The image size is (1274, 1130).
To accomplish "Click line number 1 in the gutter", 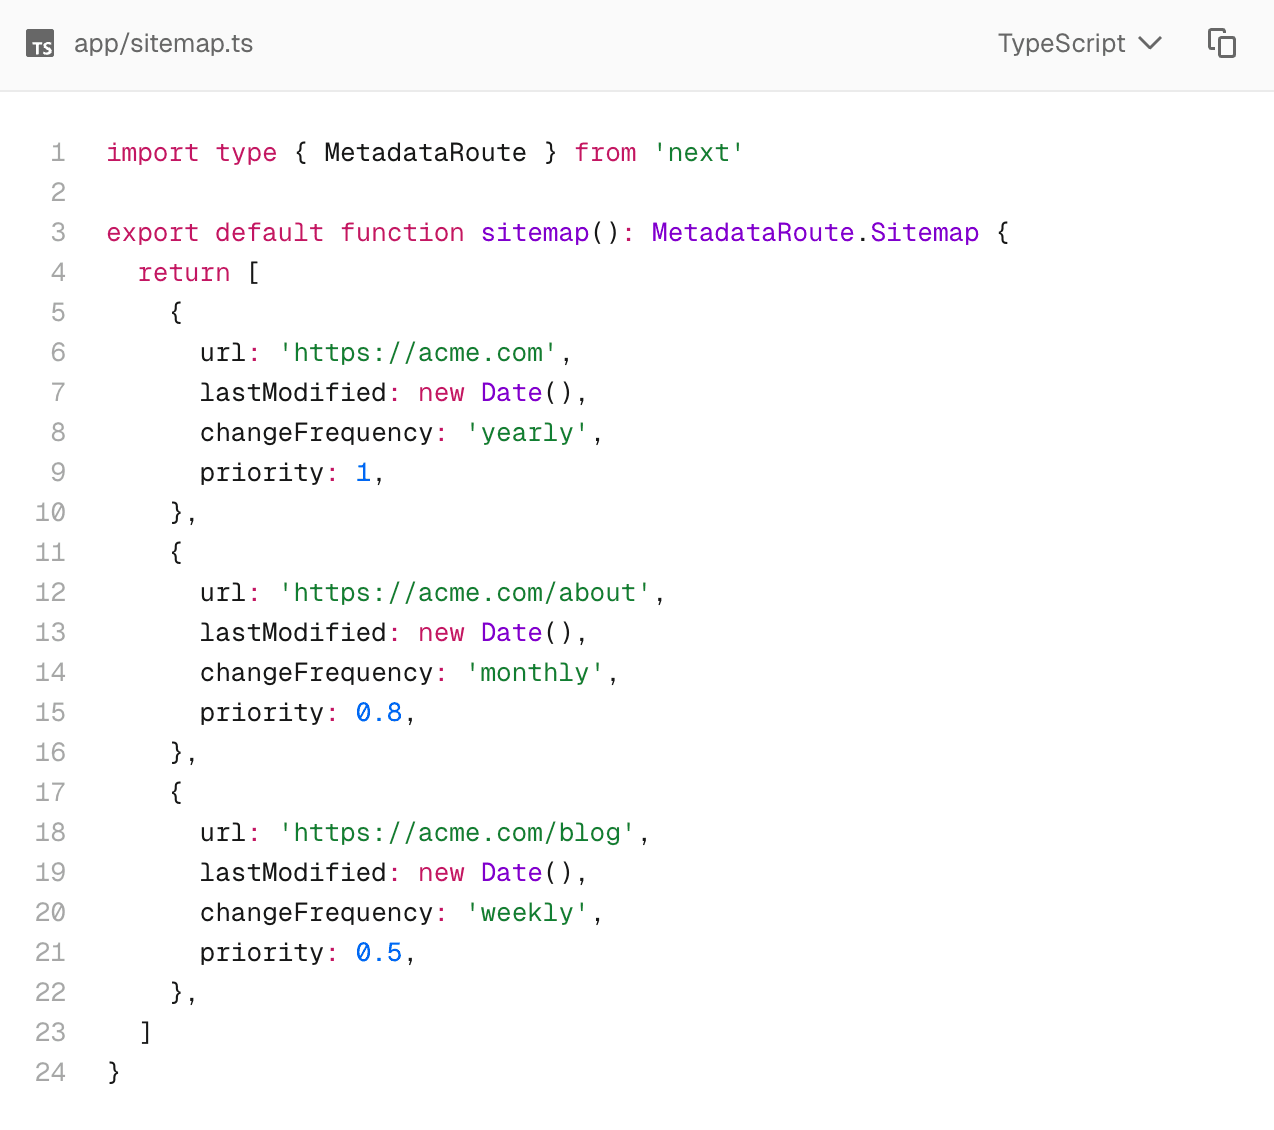I will click(x=57, y=152).
